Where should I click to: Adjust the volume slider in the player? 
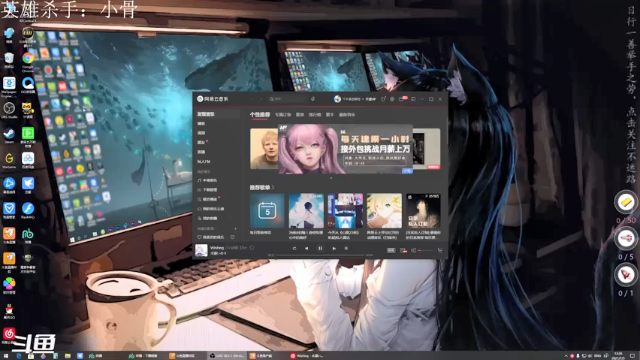click(x=425, y=250)
